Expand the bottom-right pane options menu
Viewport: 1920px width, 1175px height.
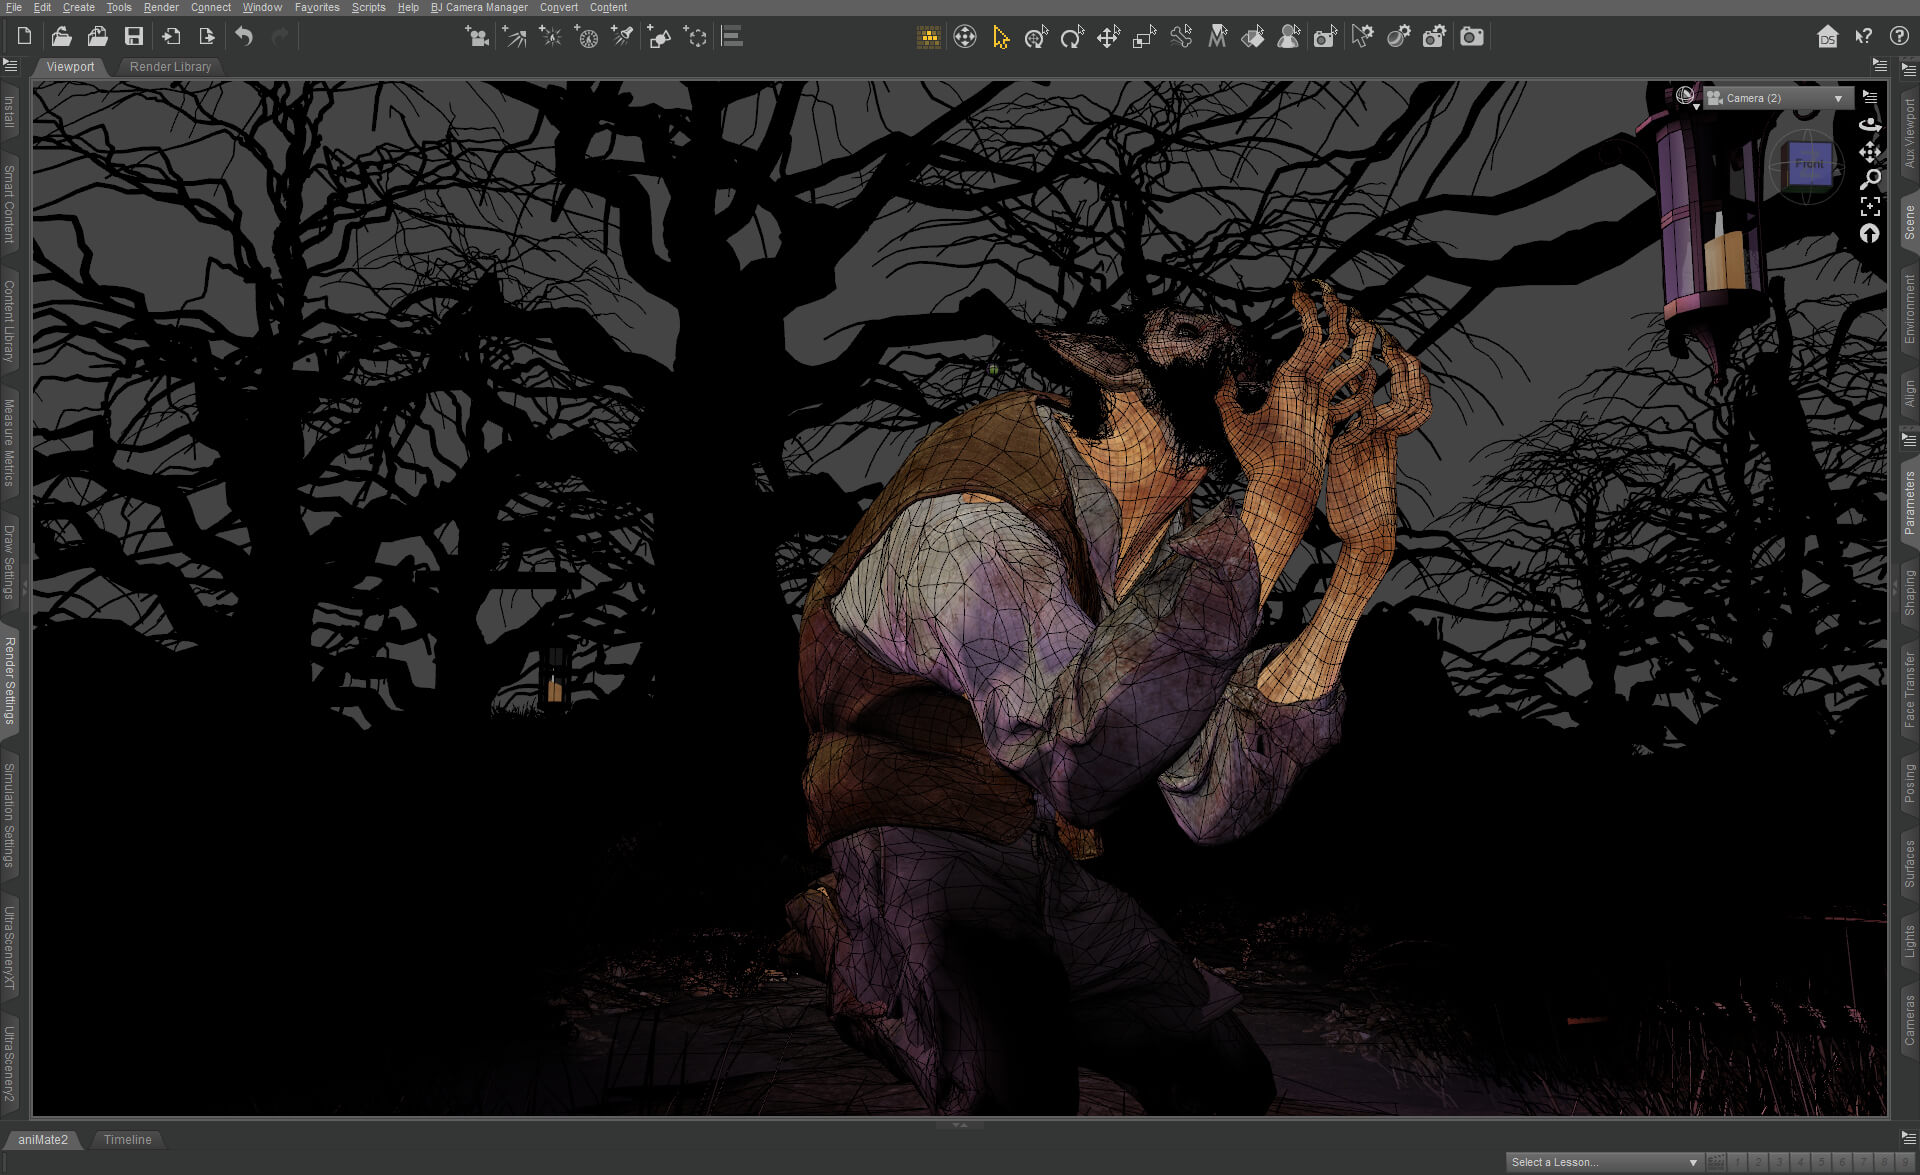tap(1908, 1138)
